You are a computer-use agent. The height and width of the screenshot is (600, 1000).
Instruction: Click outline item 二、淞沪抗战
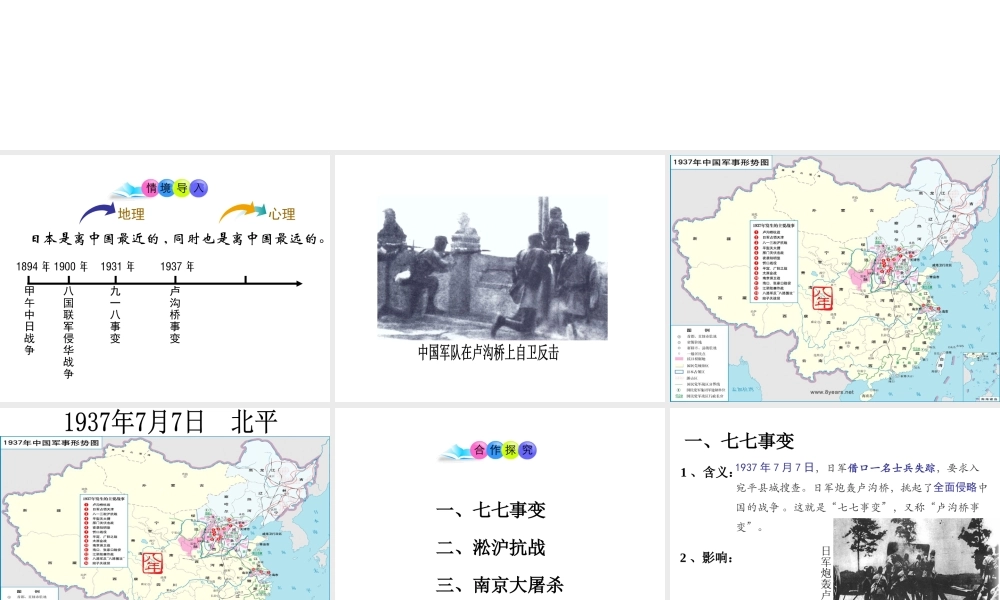[x=490, y=548]
